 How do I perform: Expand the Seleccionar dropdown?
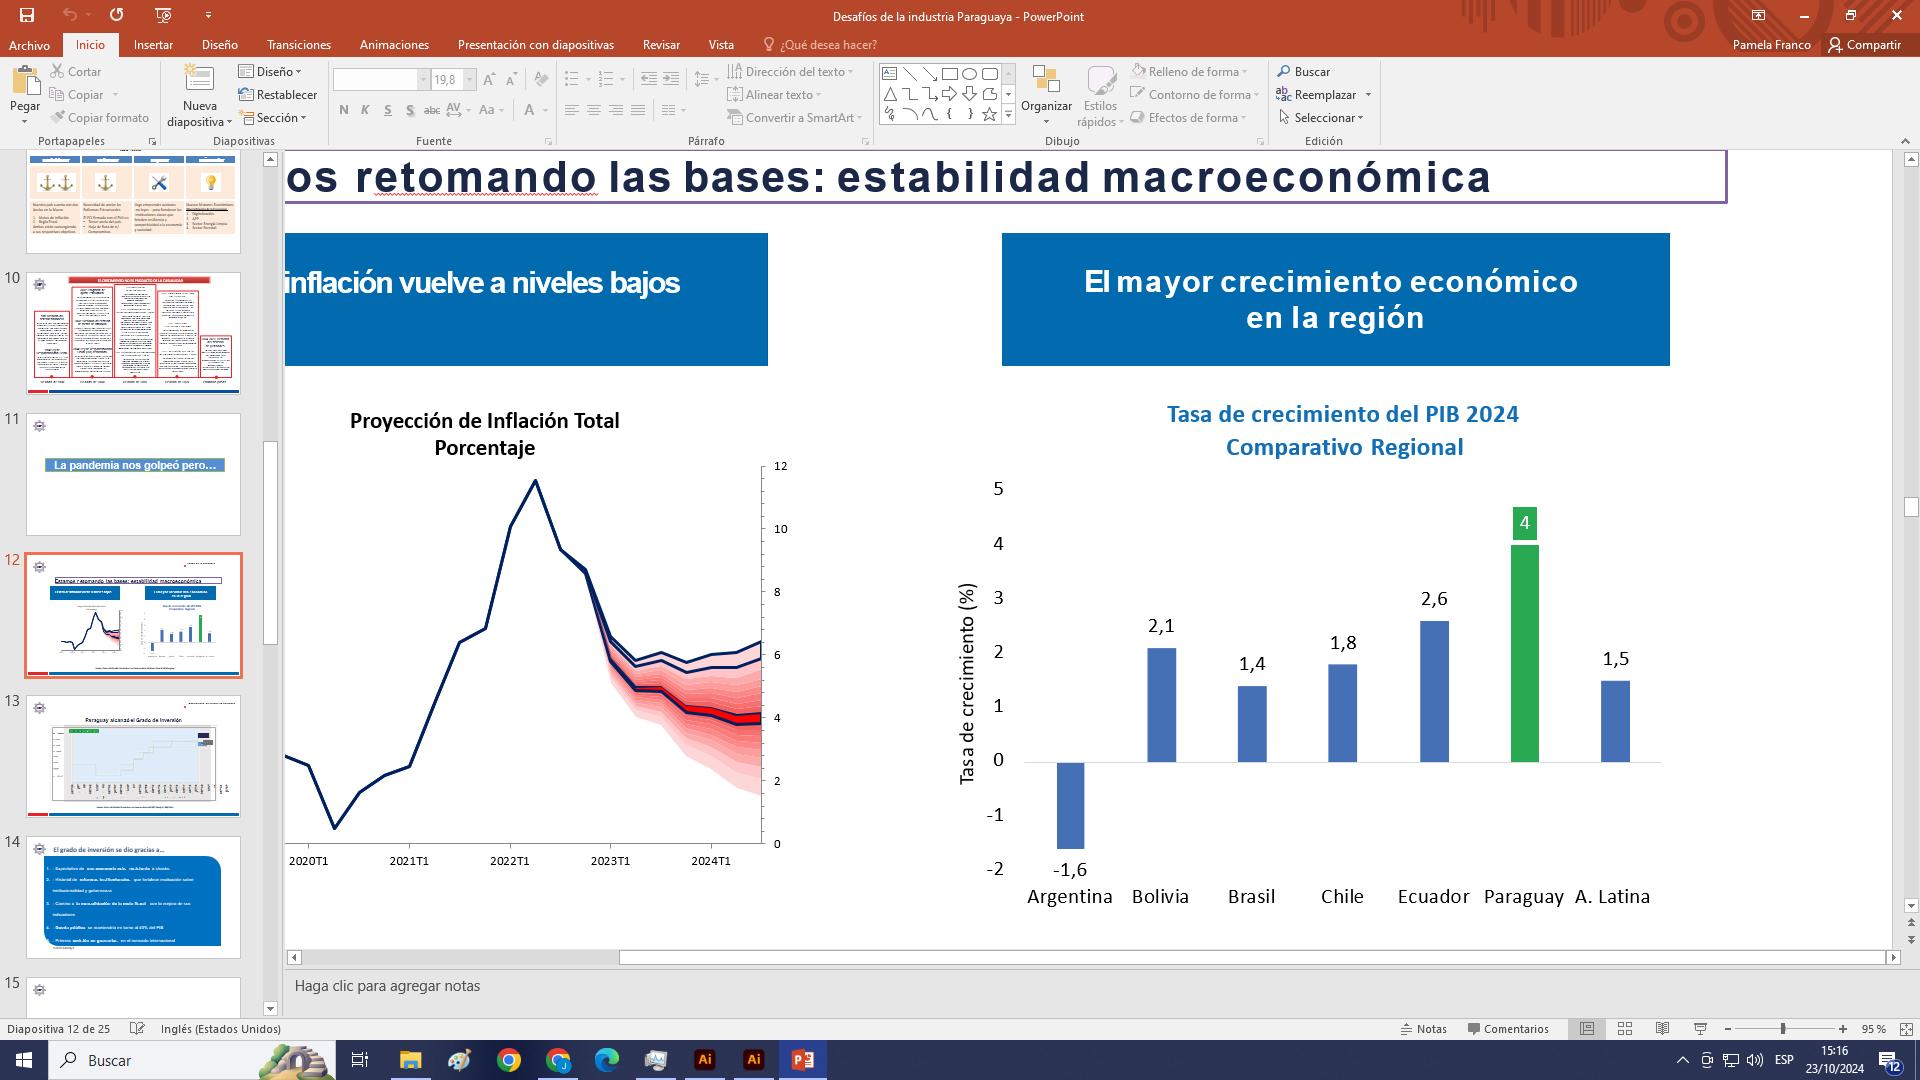(1329, 118)
